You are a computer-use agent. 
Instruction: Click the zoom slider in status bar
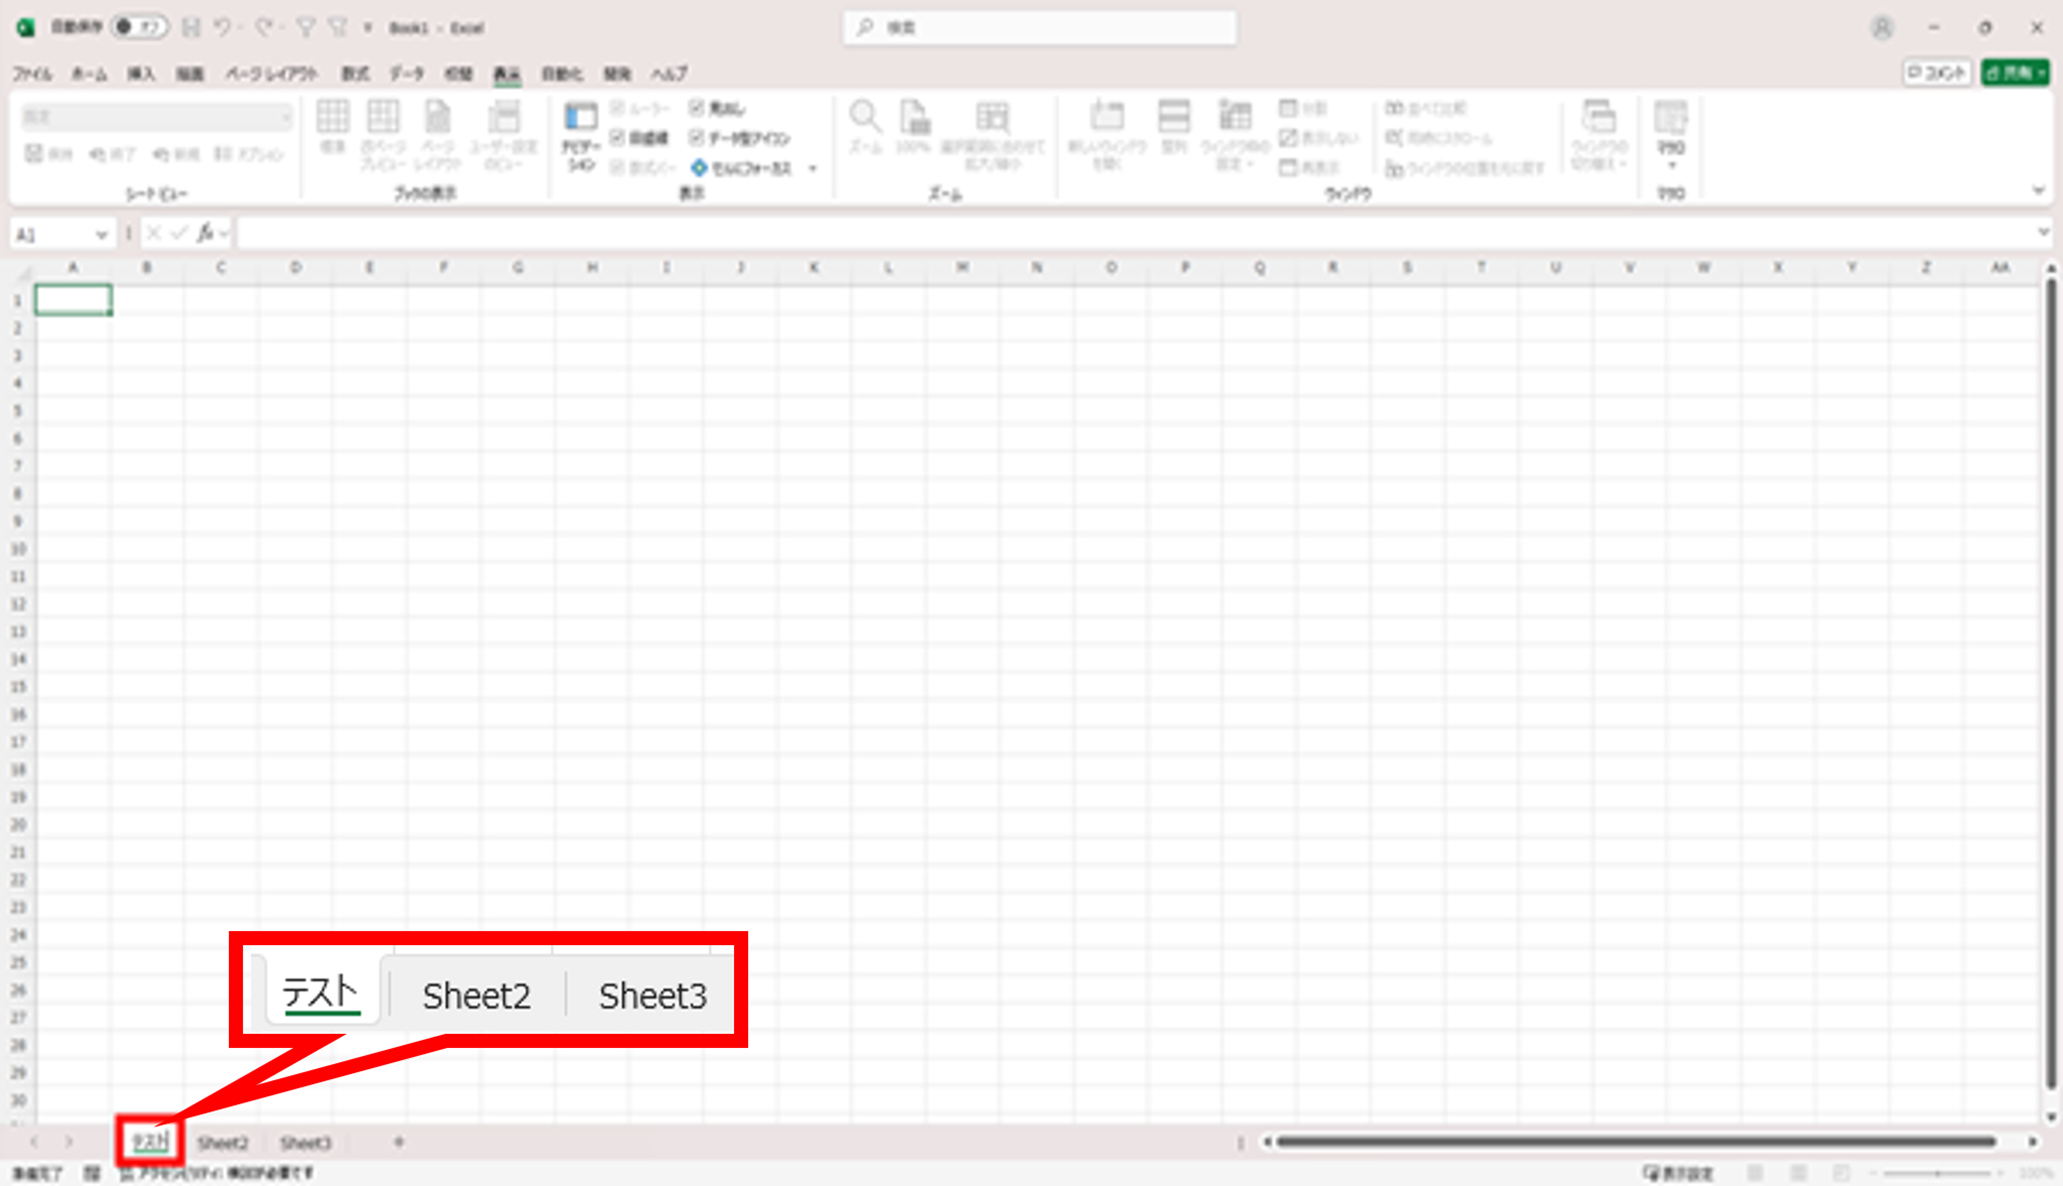(1937, 1173)
